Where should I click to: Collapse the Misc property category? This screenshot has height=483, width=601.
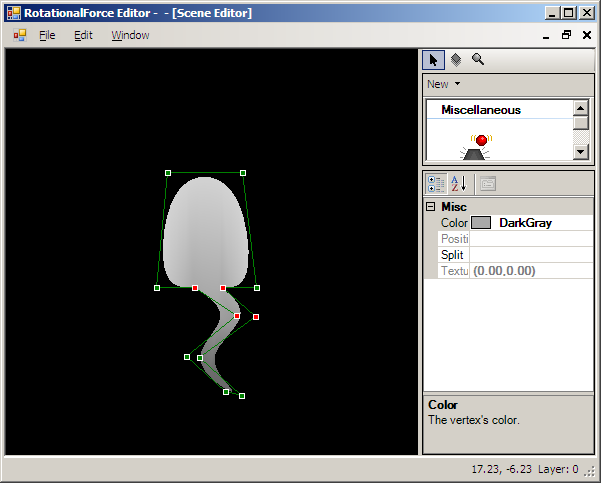[430, 207]
